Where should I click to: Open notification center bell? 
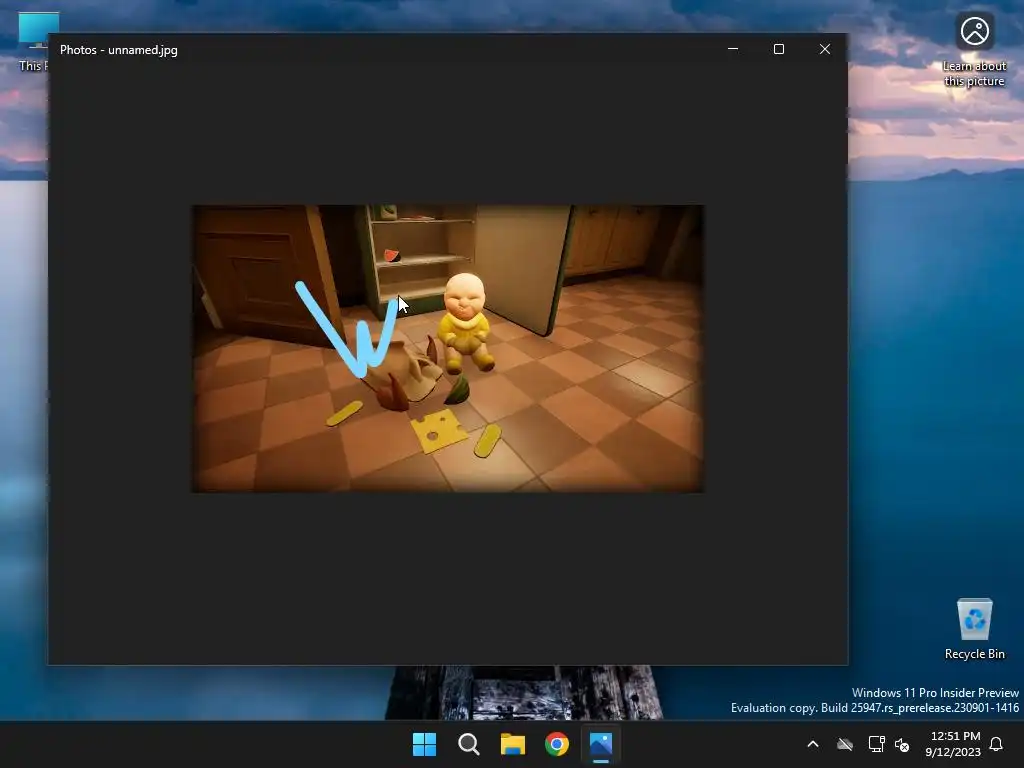click(996, 744)
